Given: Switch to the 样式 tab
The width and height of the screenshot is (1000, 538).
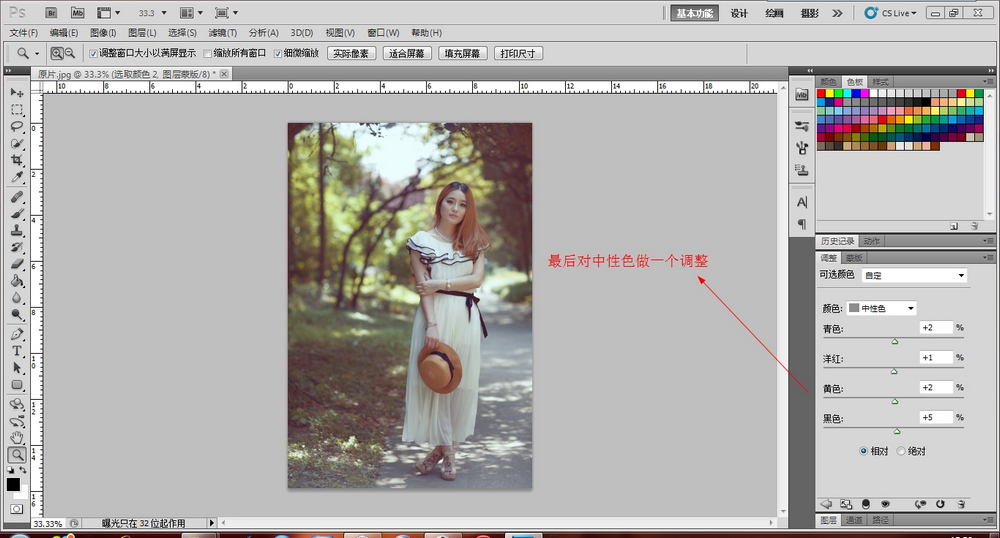Looking at the screenshot, I should click(880, 82).
